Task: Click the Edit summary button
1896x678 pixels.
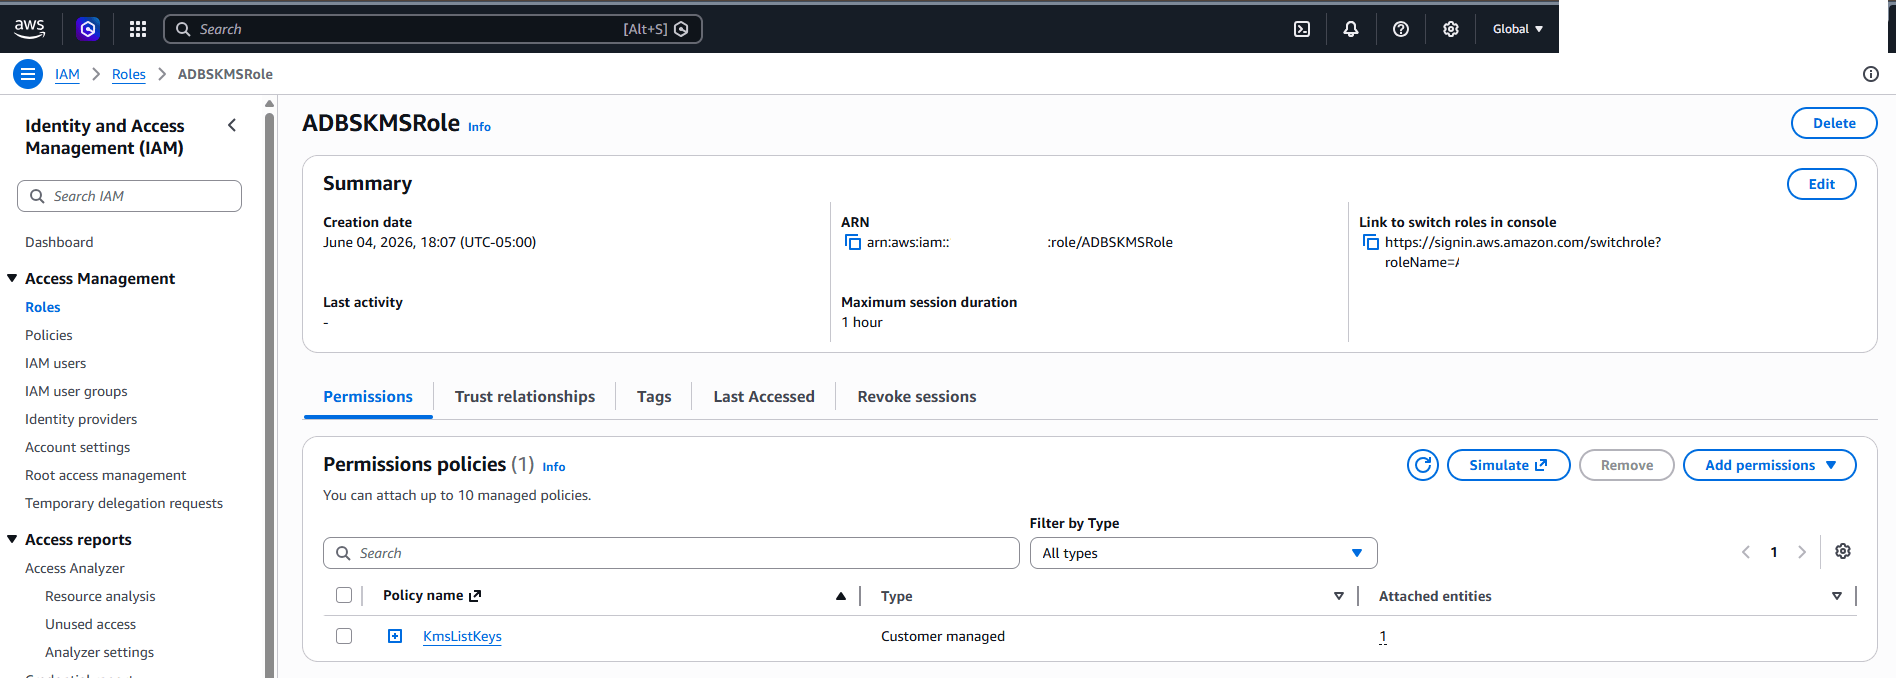Action: pos(1822,184)
